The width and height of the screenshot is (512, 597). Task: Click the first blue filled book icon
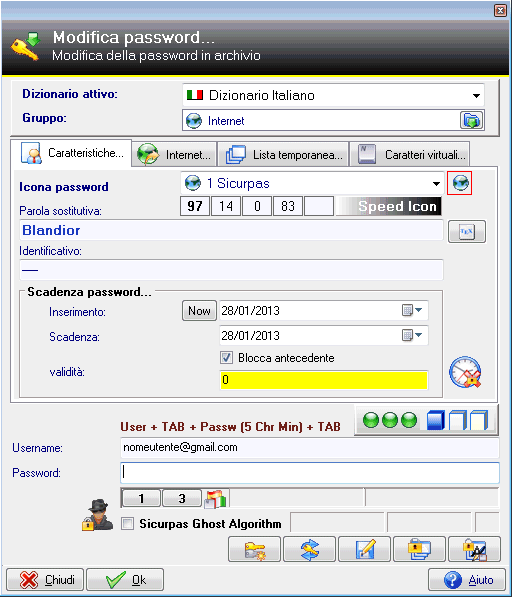[435, 420]
